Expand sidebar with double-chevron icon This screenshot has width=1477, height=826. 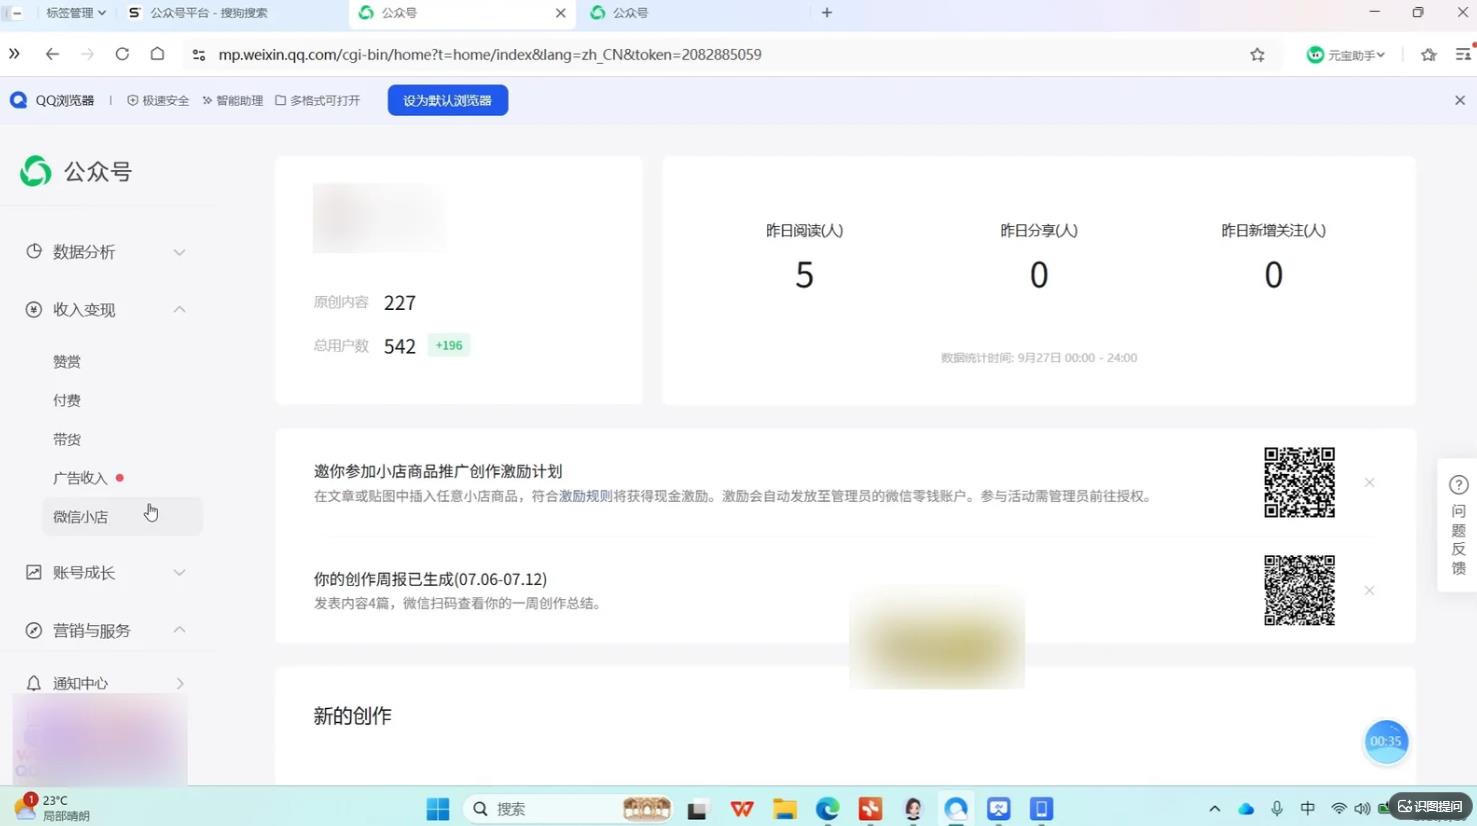tap(14, 54)
